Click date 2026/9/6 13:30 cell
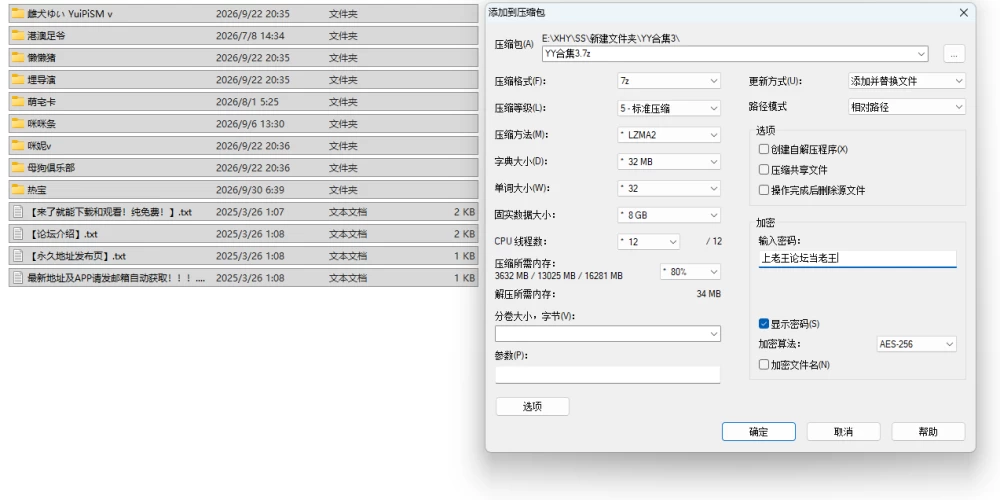 [250, 124]
